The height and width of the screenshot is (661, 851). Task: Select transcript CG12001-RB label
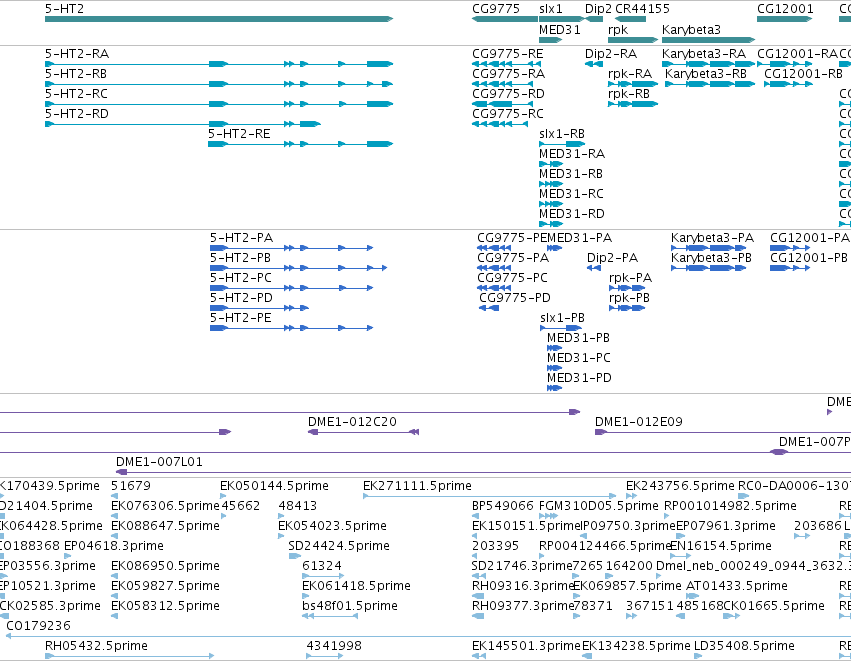804,74
